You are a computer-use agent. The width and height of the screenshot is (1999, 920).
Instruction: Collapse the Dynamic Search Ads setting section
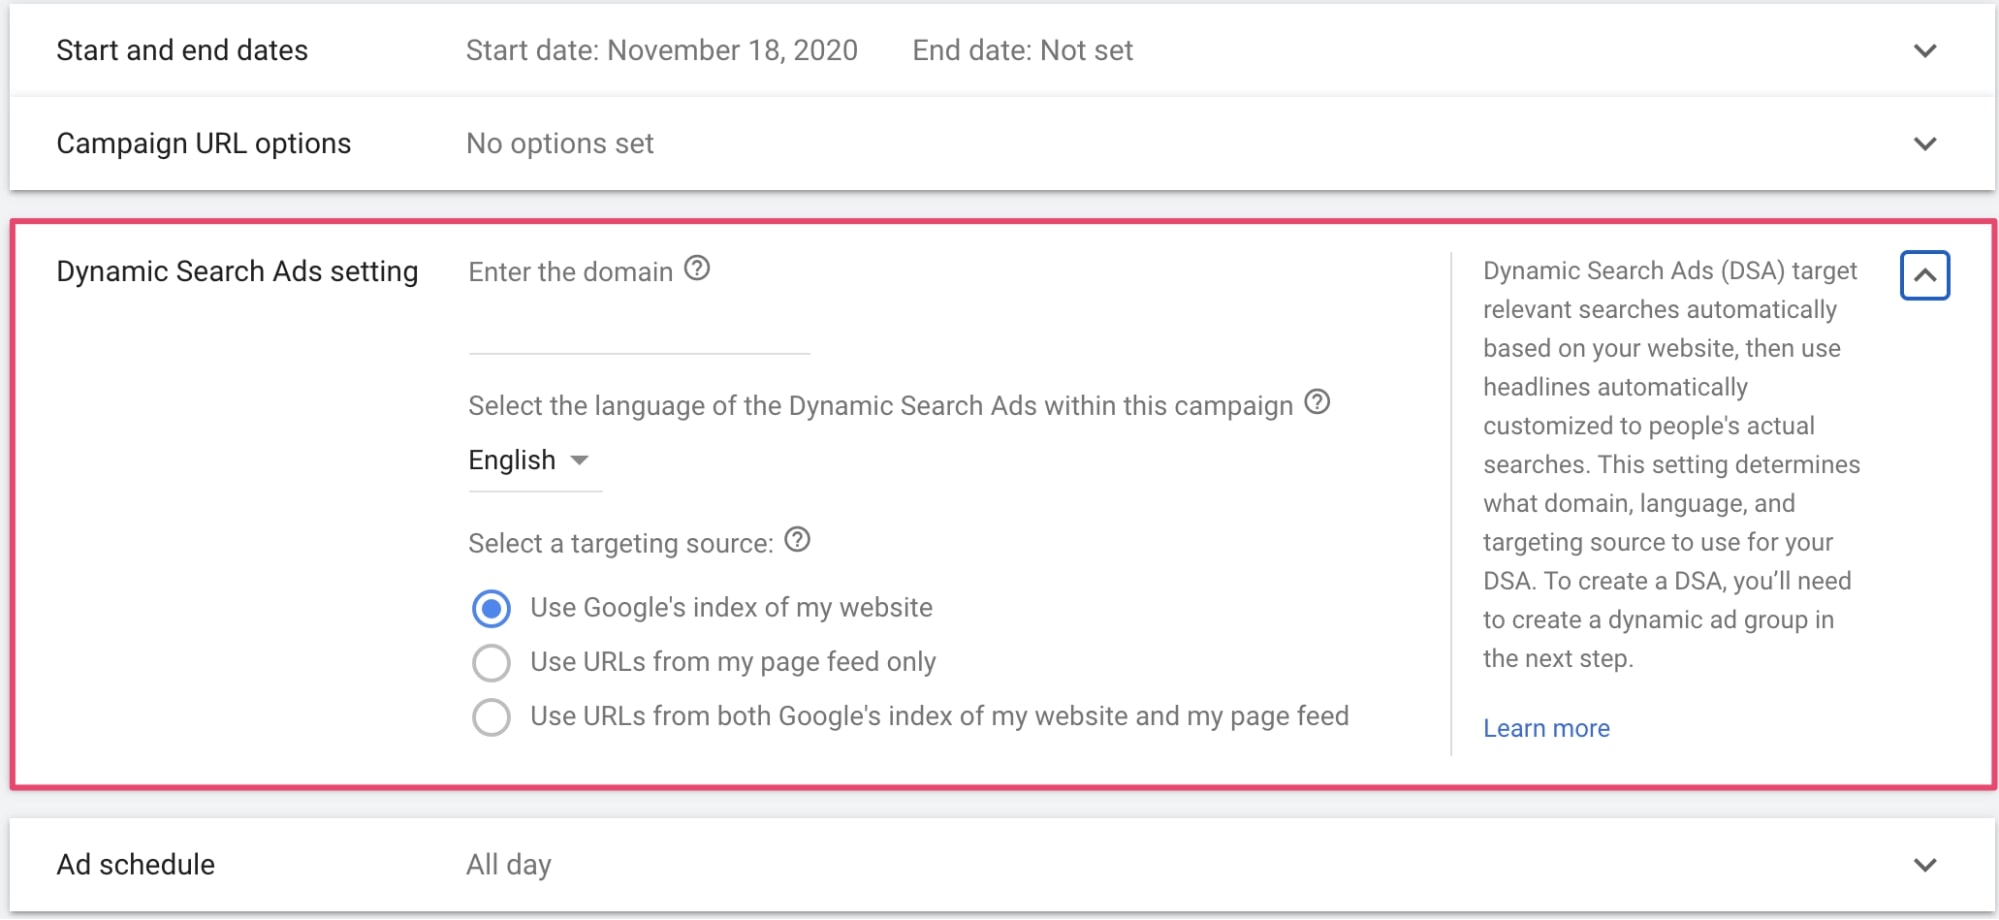coord(1924,275)
